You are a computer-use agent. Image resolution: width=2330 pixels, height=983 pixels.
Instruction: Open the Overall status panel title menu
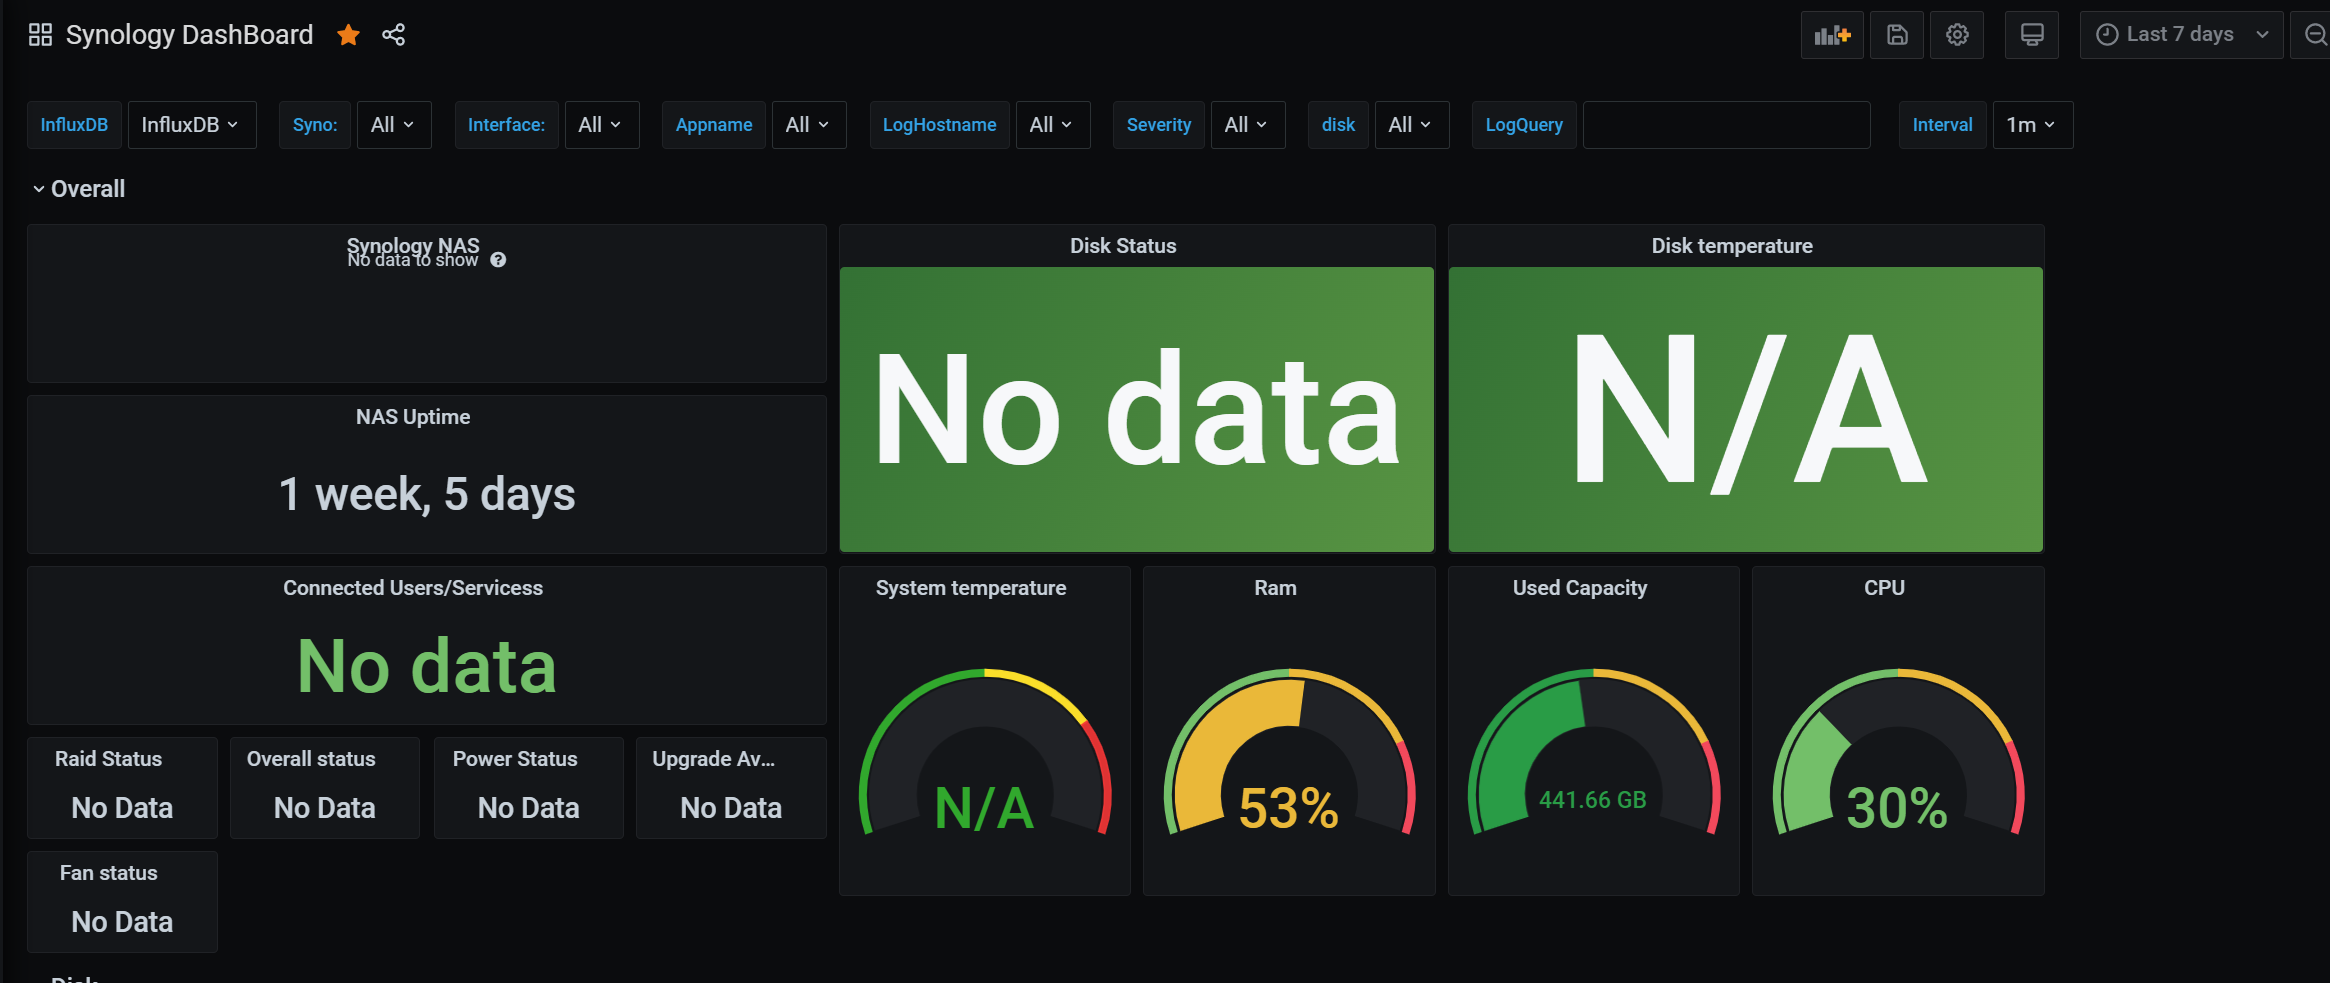pyautogui.click(x=311, y=759)
